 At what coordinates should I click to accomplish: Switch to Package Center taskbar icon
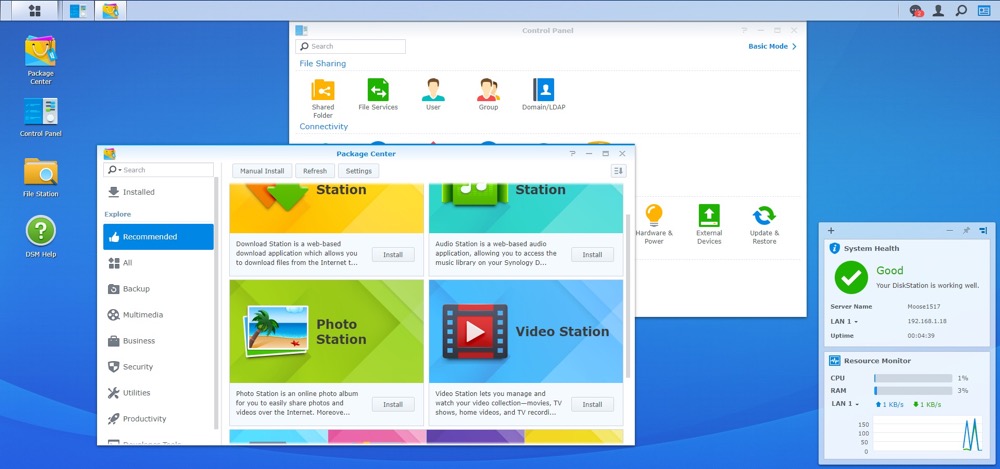click(110, 10)
